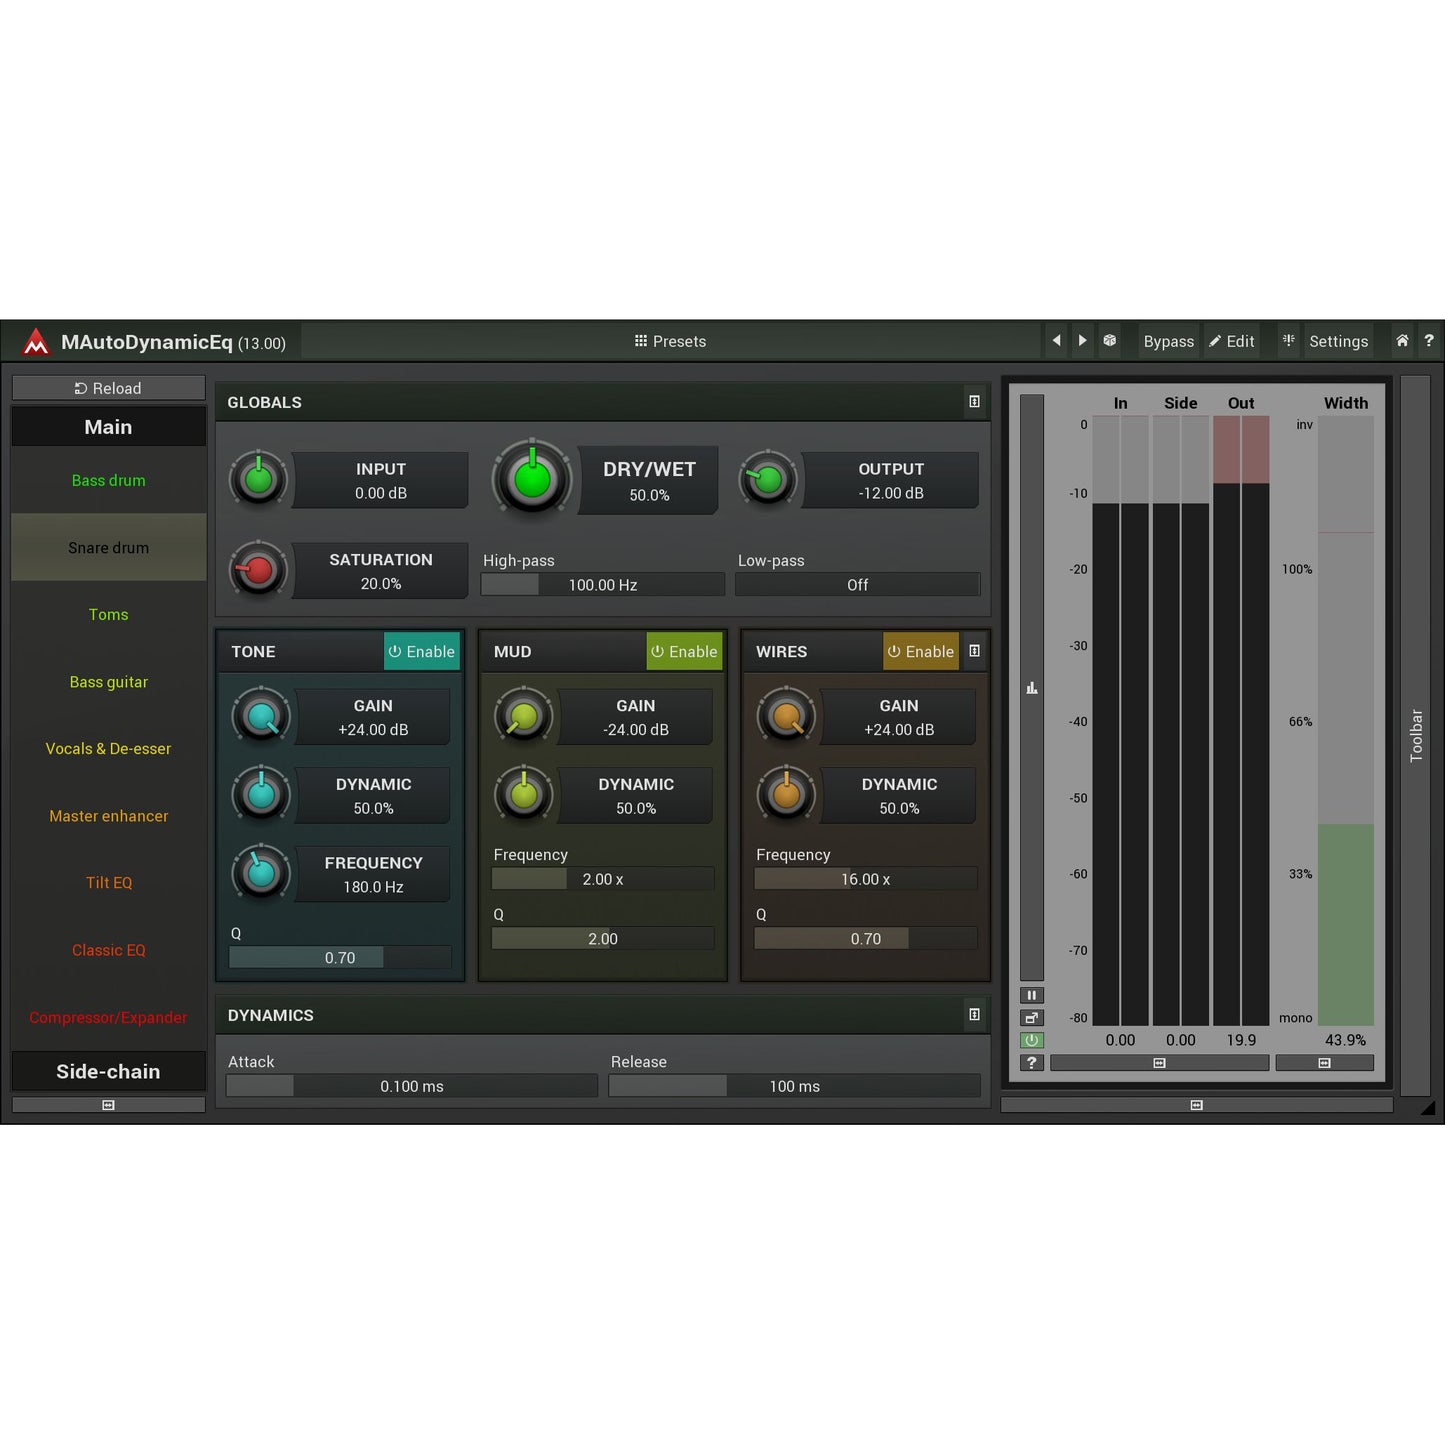Image resolution: width=1445 pixels, height=1445 pixels.
Task: Open the Presets menu
Action: pos(670,341)
